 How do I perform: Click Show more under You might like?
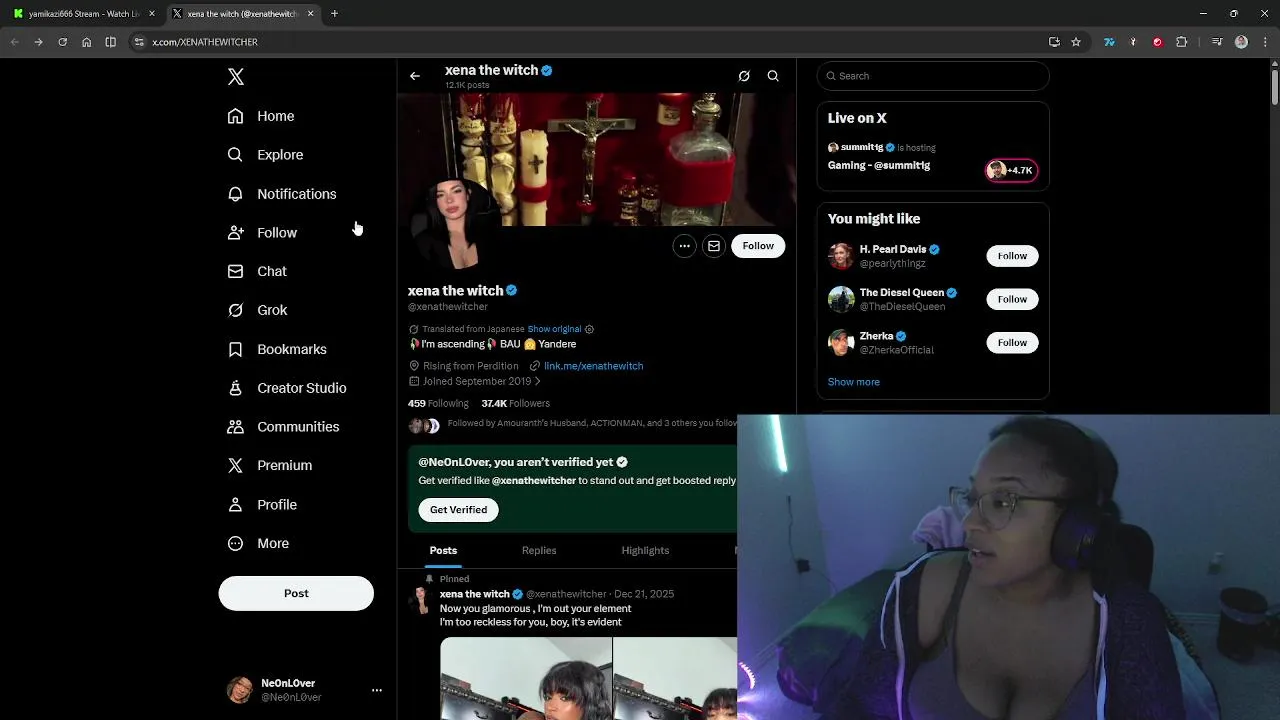[854, 382]
